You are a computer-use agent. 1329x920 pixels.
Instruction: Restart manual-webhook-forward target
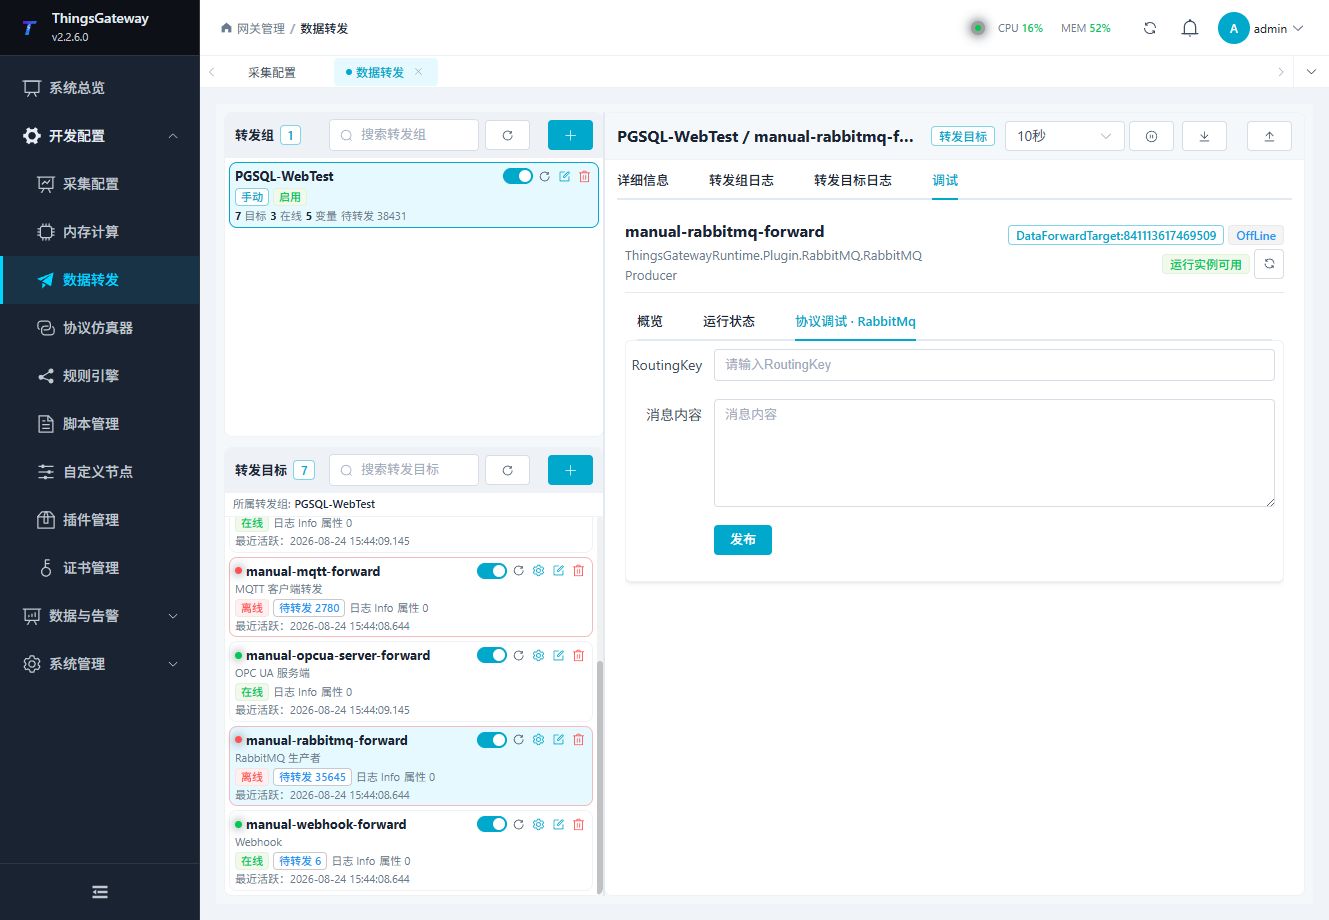pyautogui.click(x=518, y=824)
